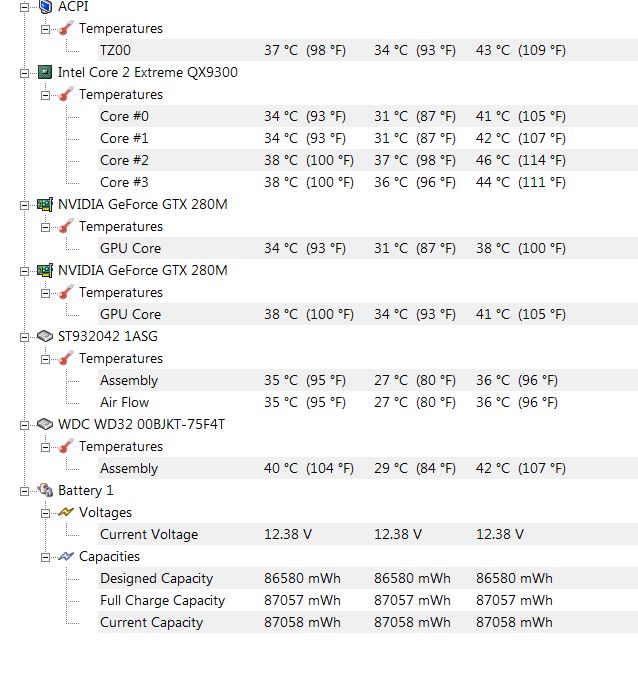Collapse the Temperatures node under ACPI

[x=46, y=29]
